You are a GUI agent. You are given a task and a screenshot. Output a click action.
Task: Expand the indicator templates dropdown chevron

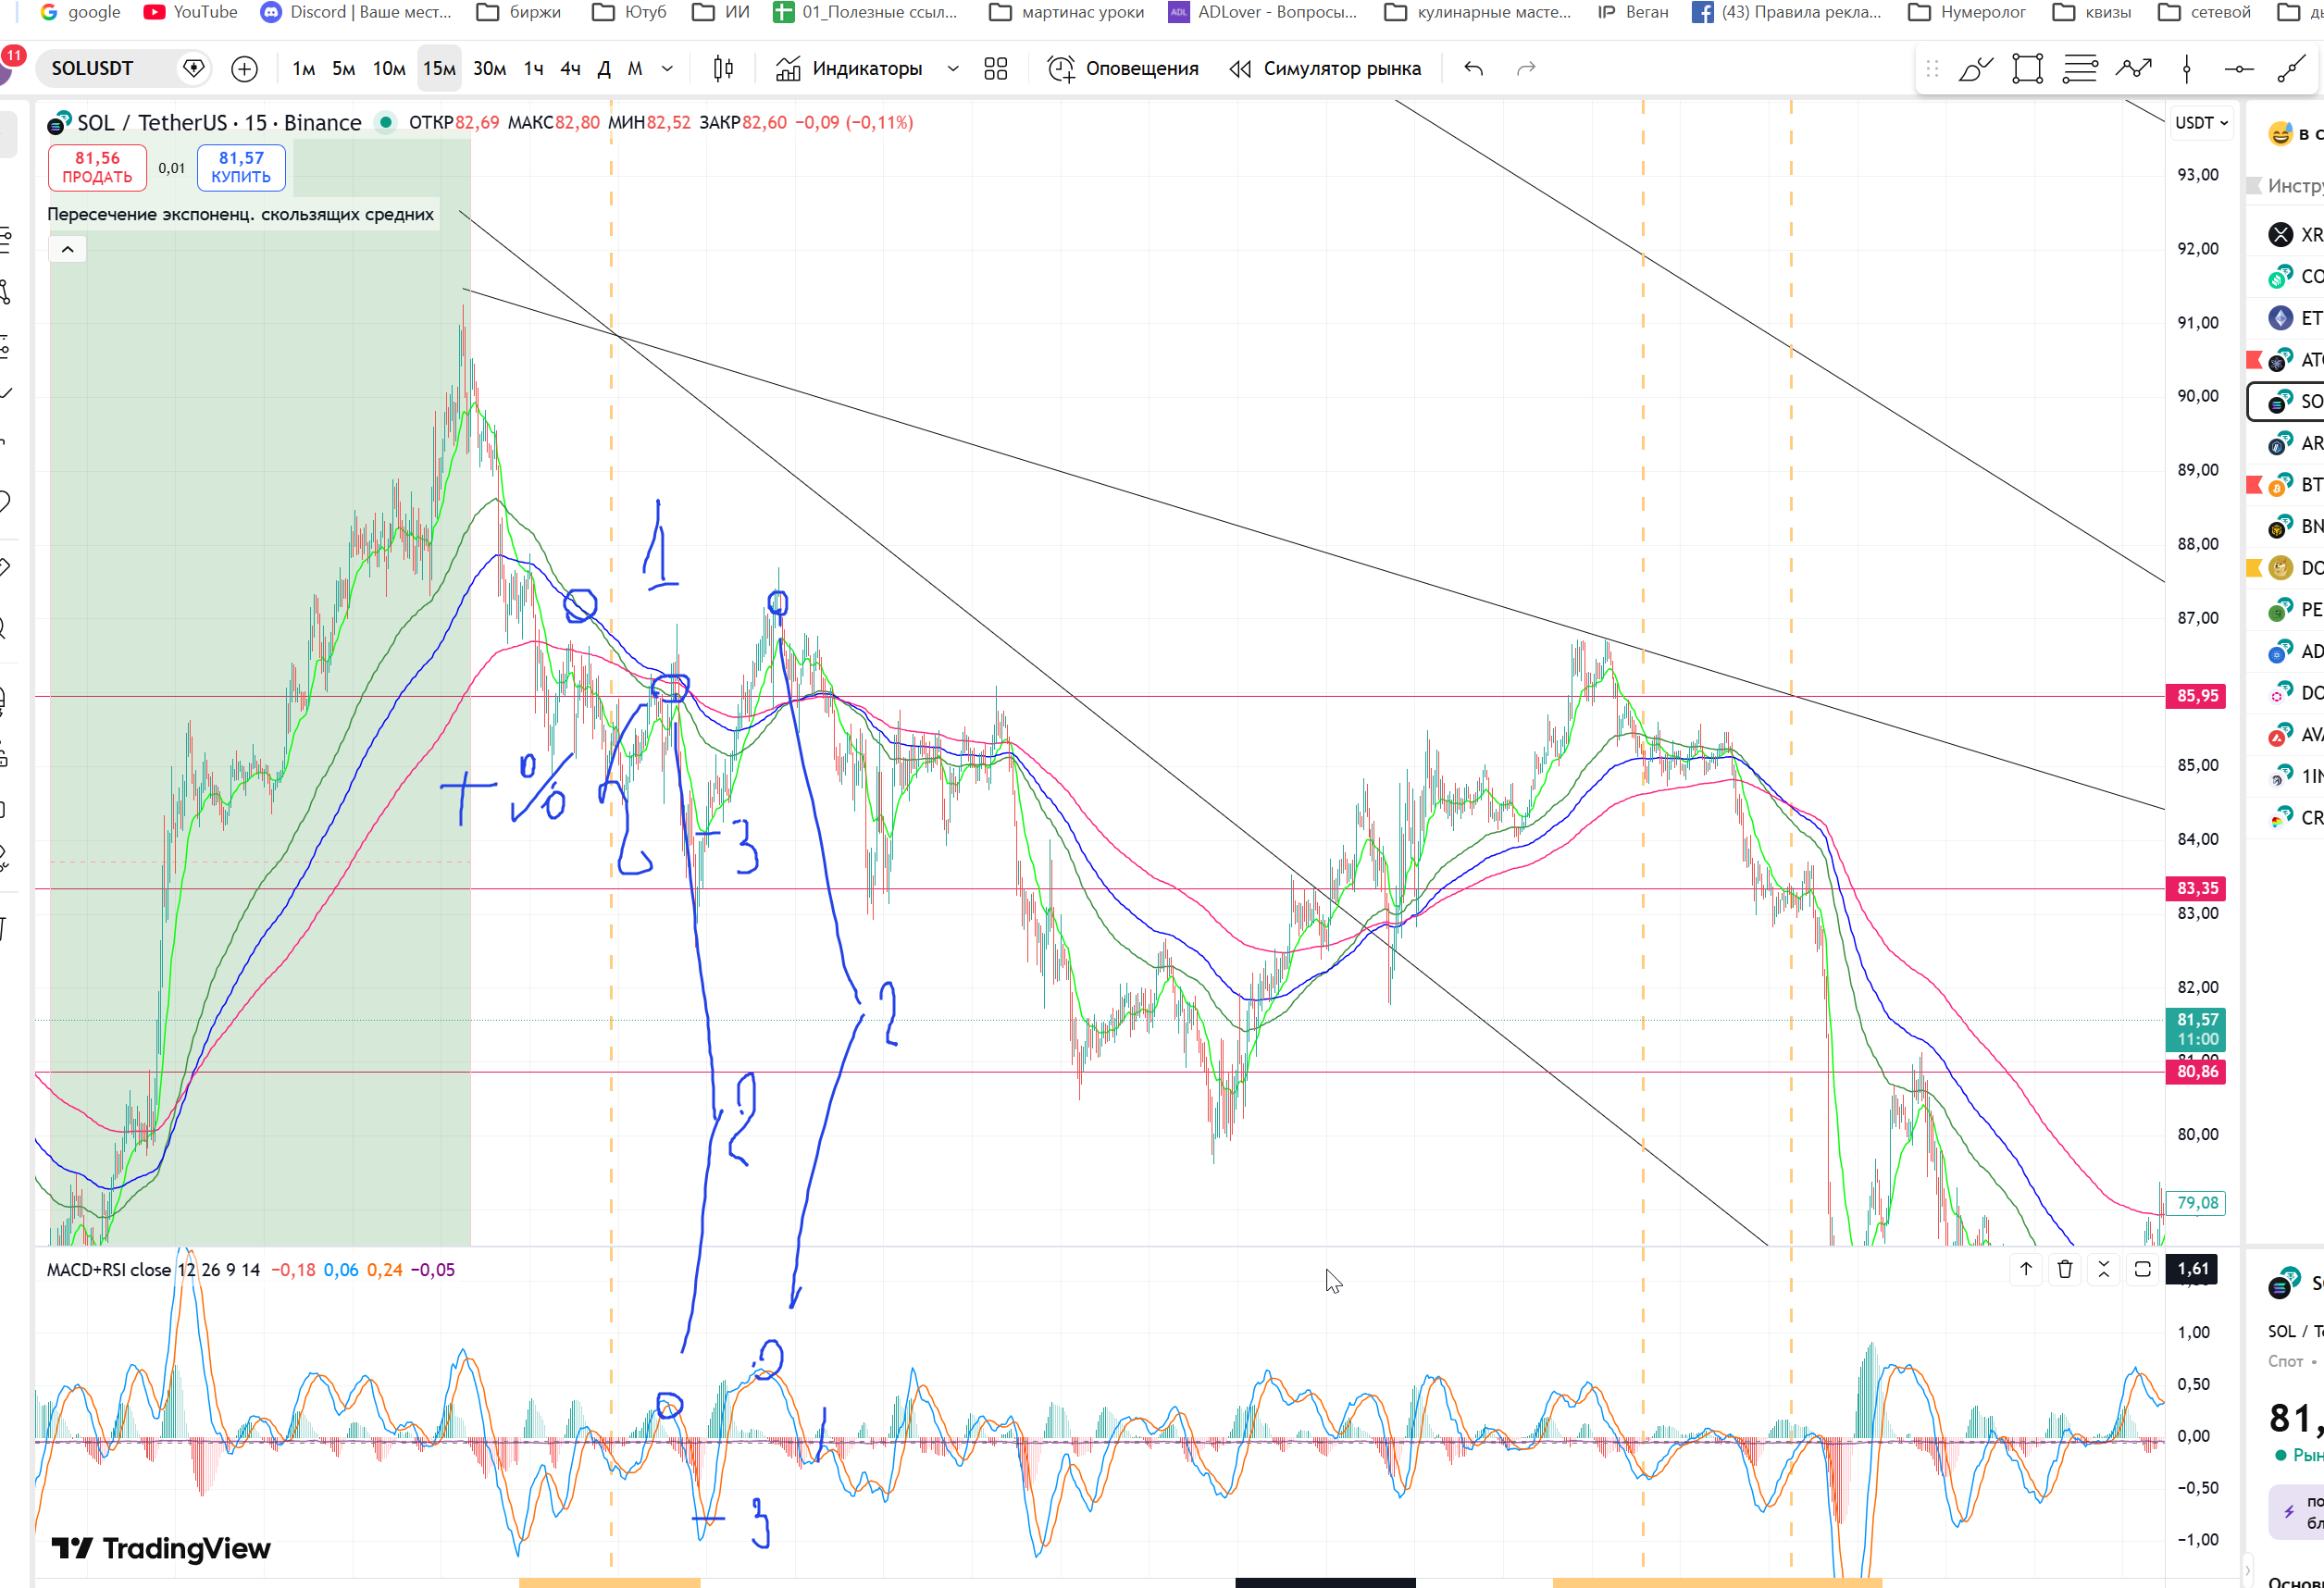click(x=953, y=69)
